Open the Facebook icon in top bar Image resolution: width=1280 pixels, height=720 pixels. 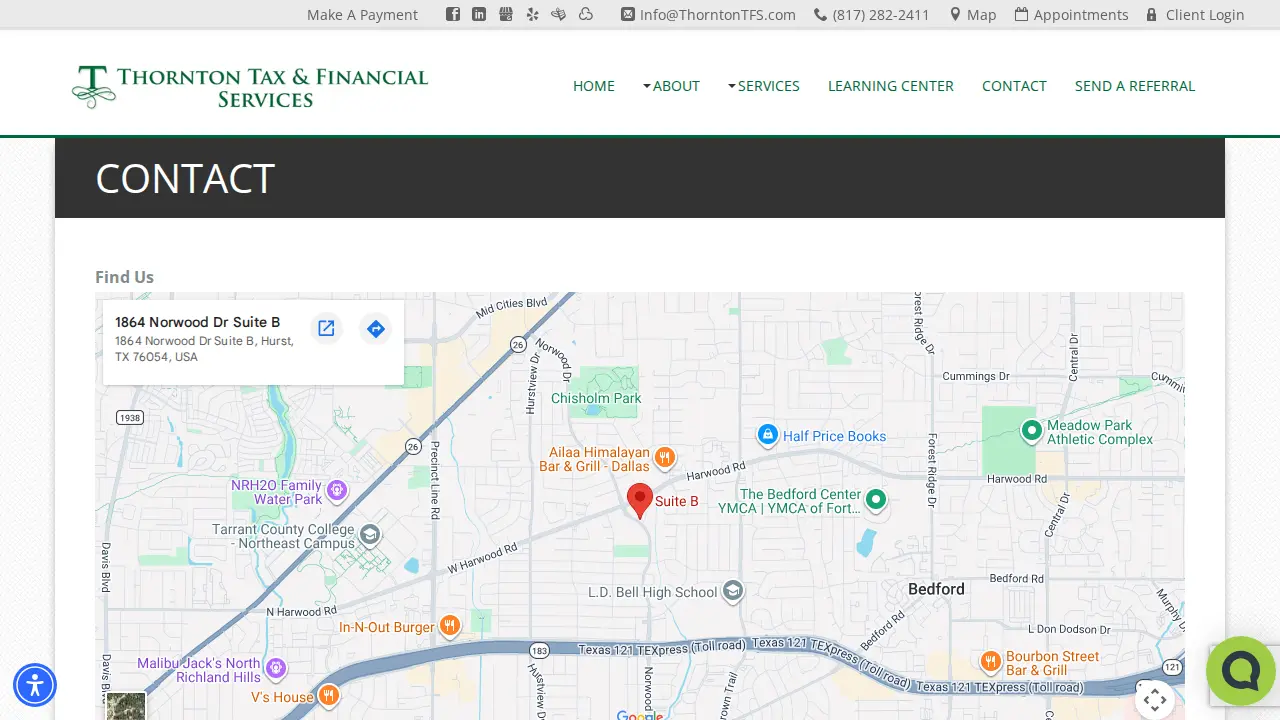[x=453, y=14]
